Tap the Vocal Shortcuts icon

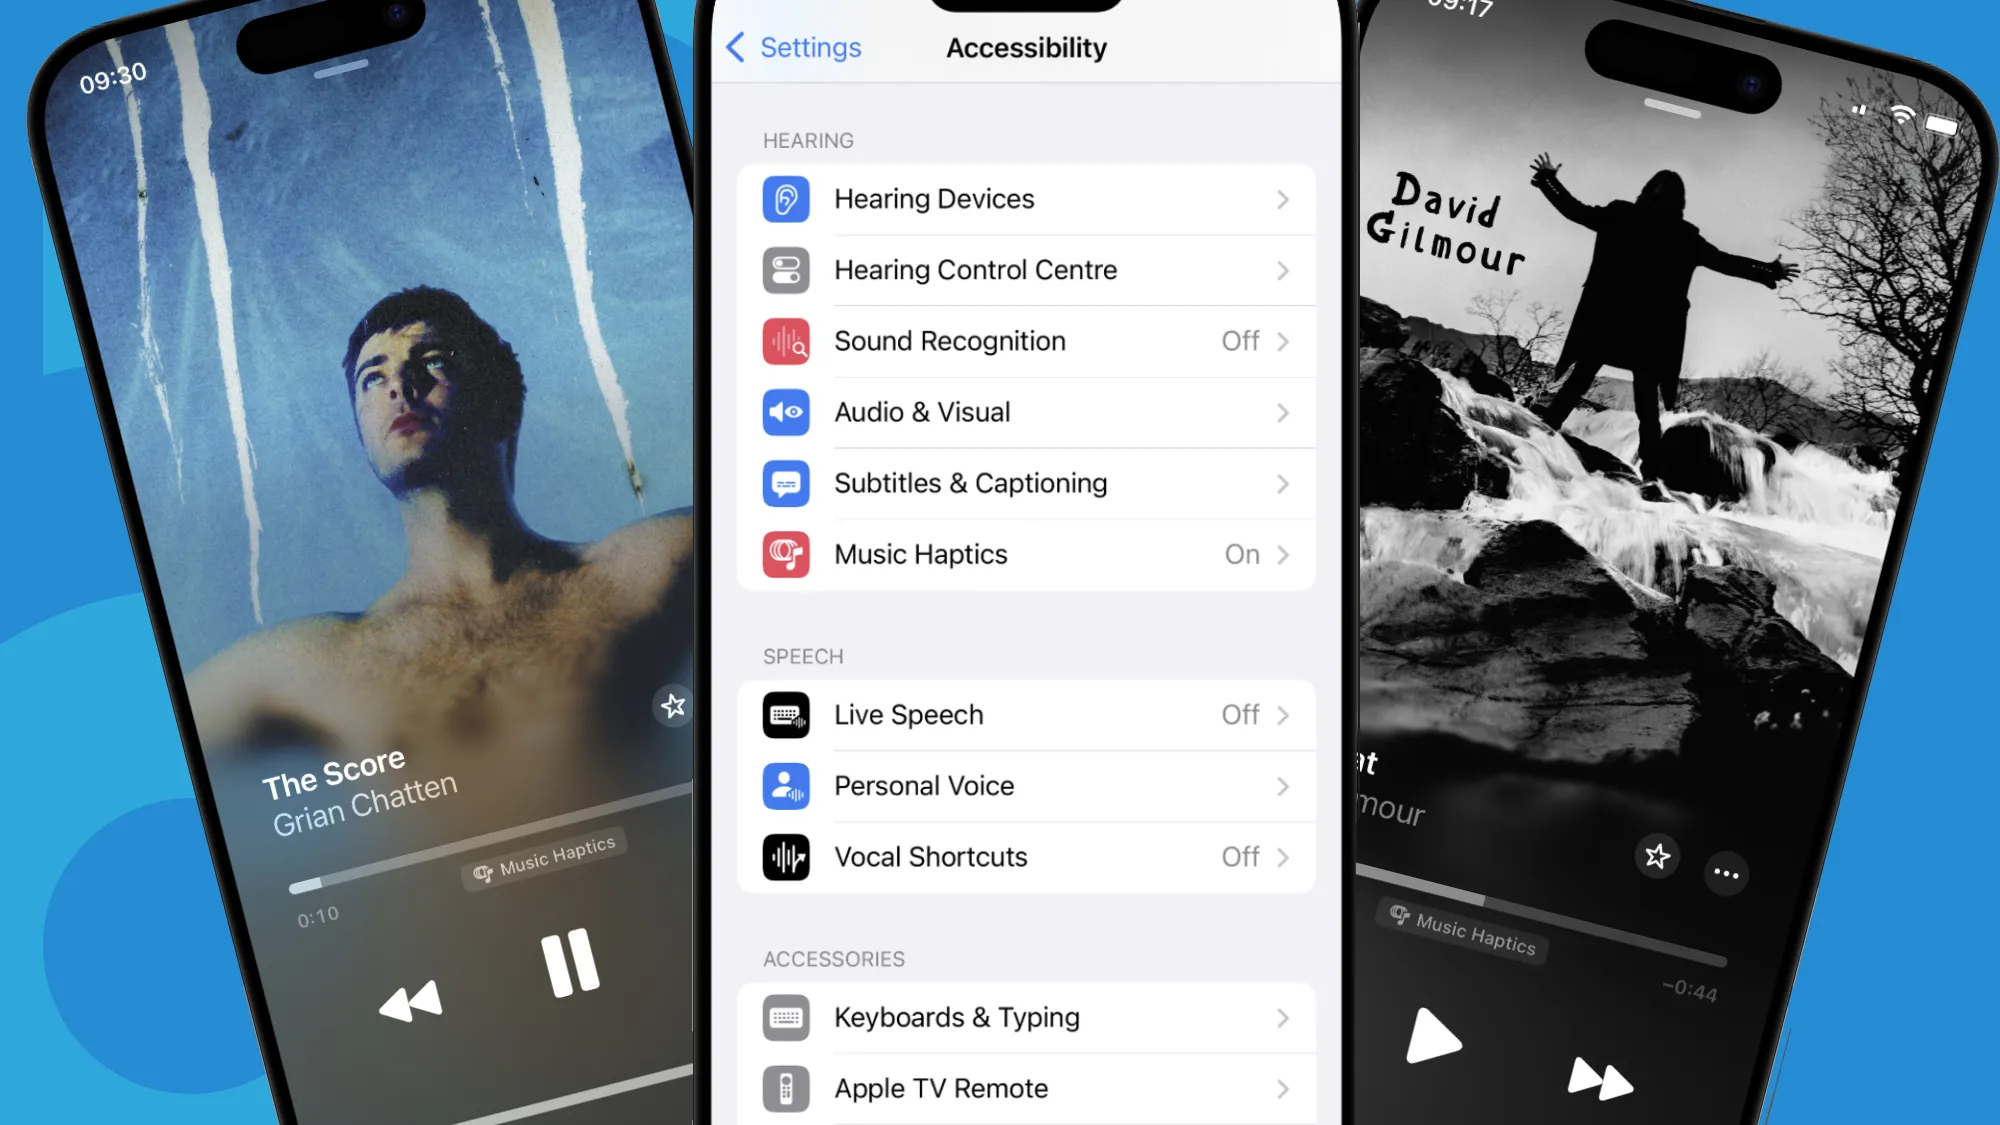(x=787, y=857)
